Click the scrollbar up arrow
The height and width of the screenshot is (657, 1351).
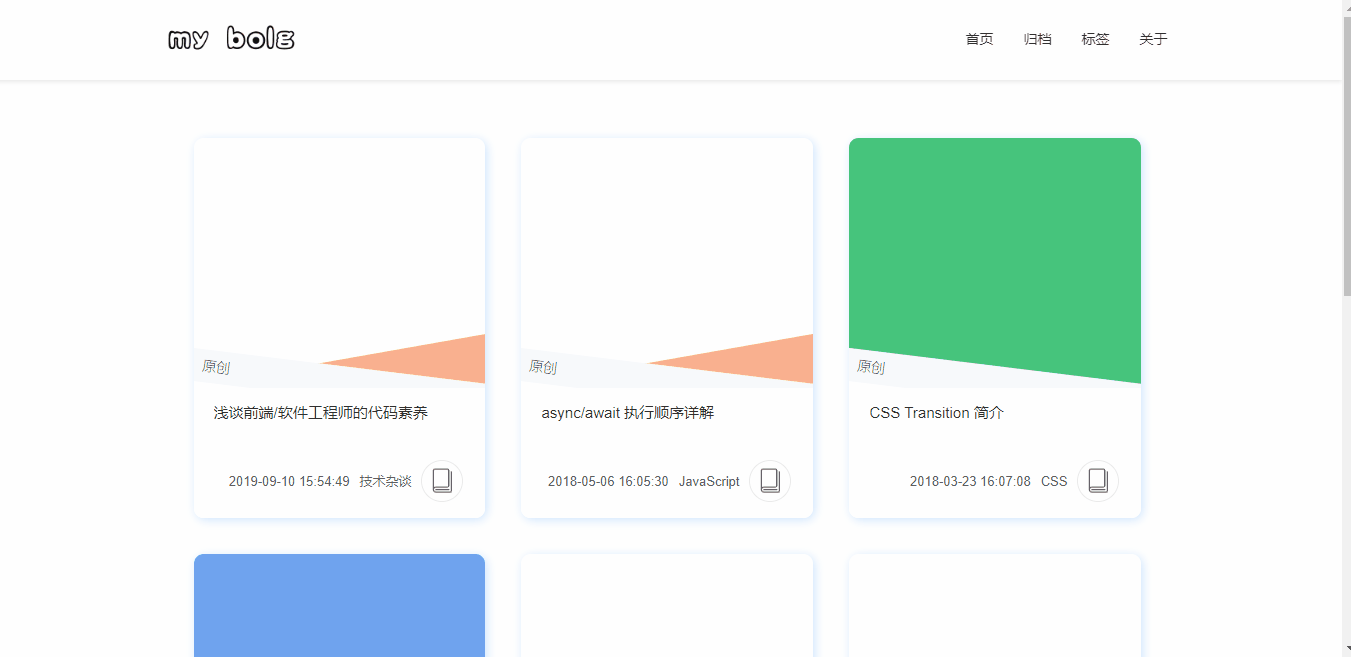tap(1346, 7)
